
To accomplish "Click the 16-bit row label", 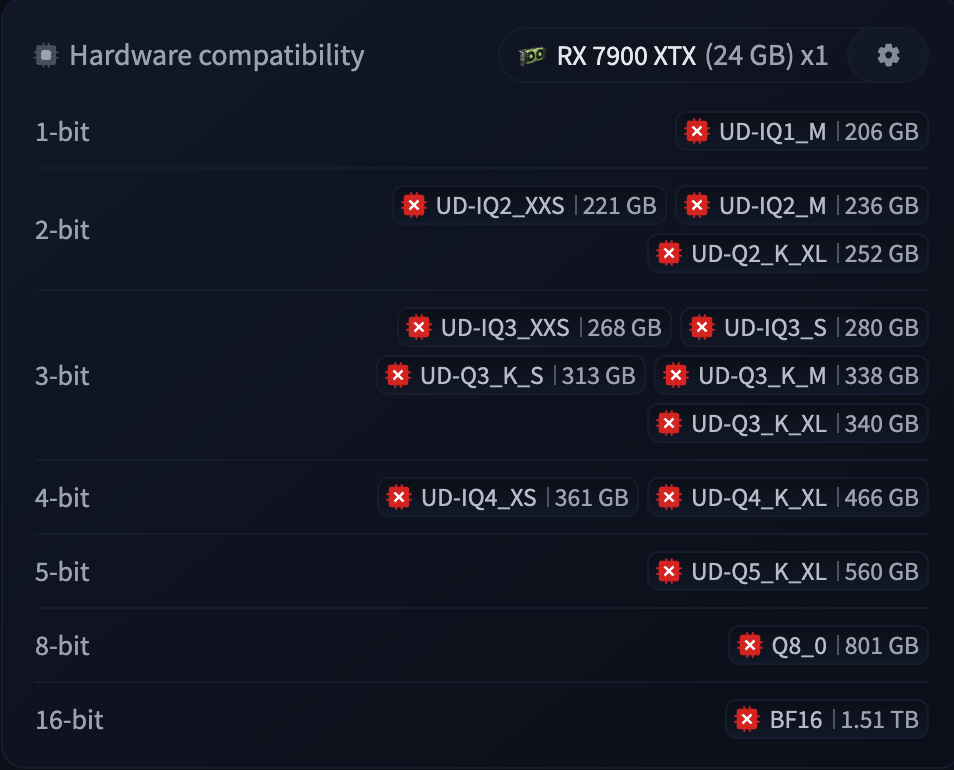I will tap(69, 720).
